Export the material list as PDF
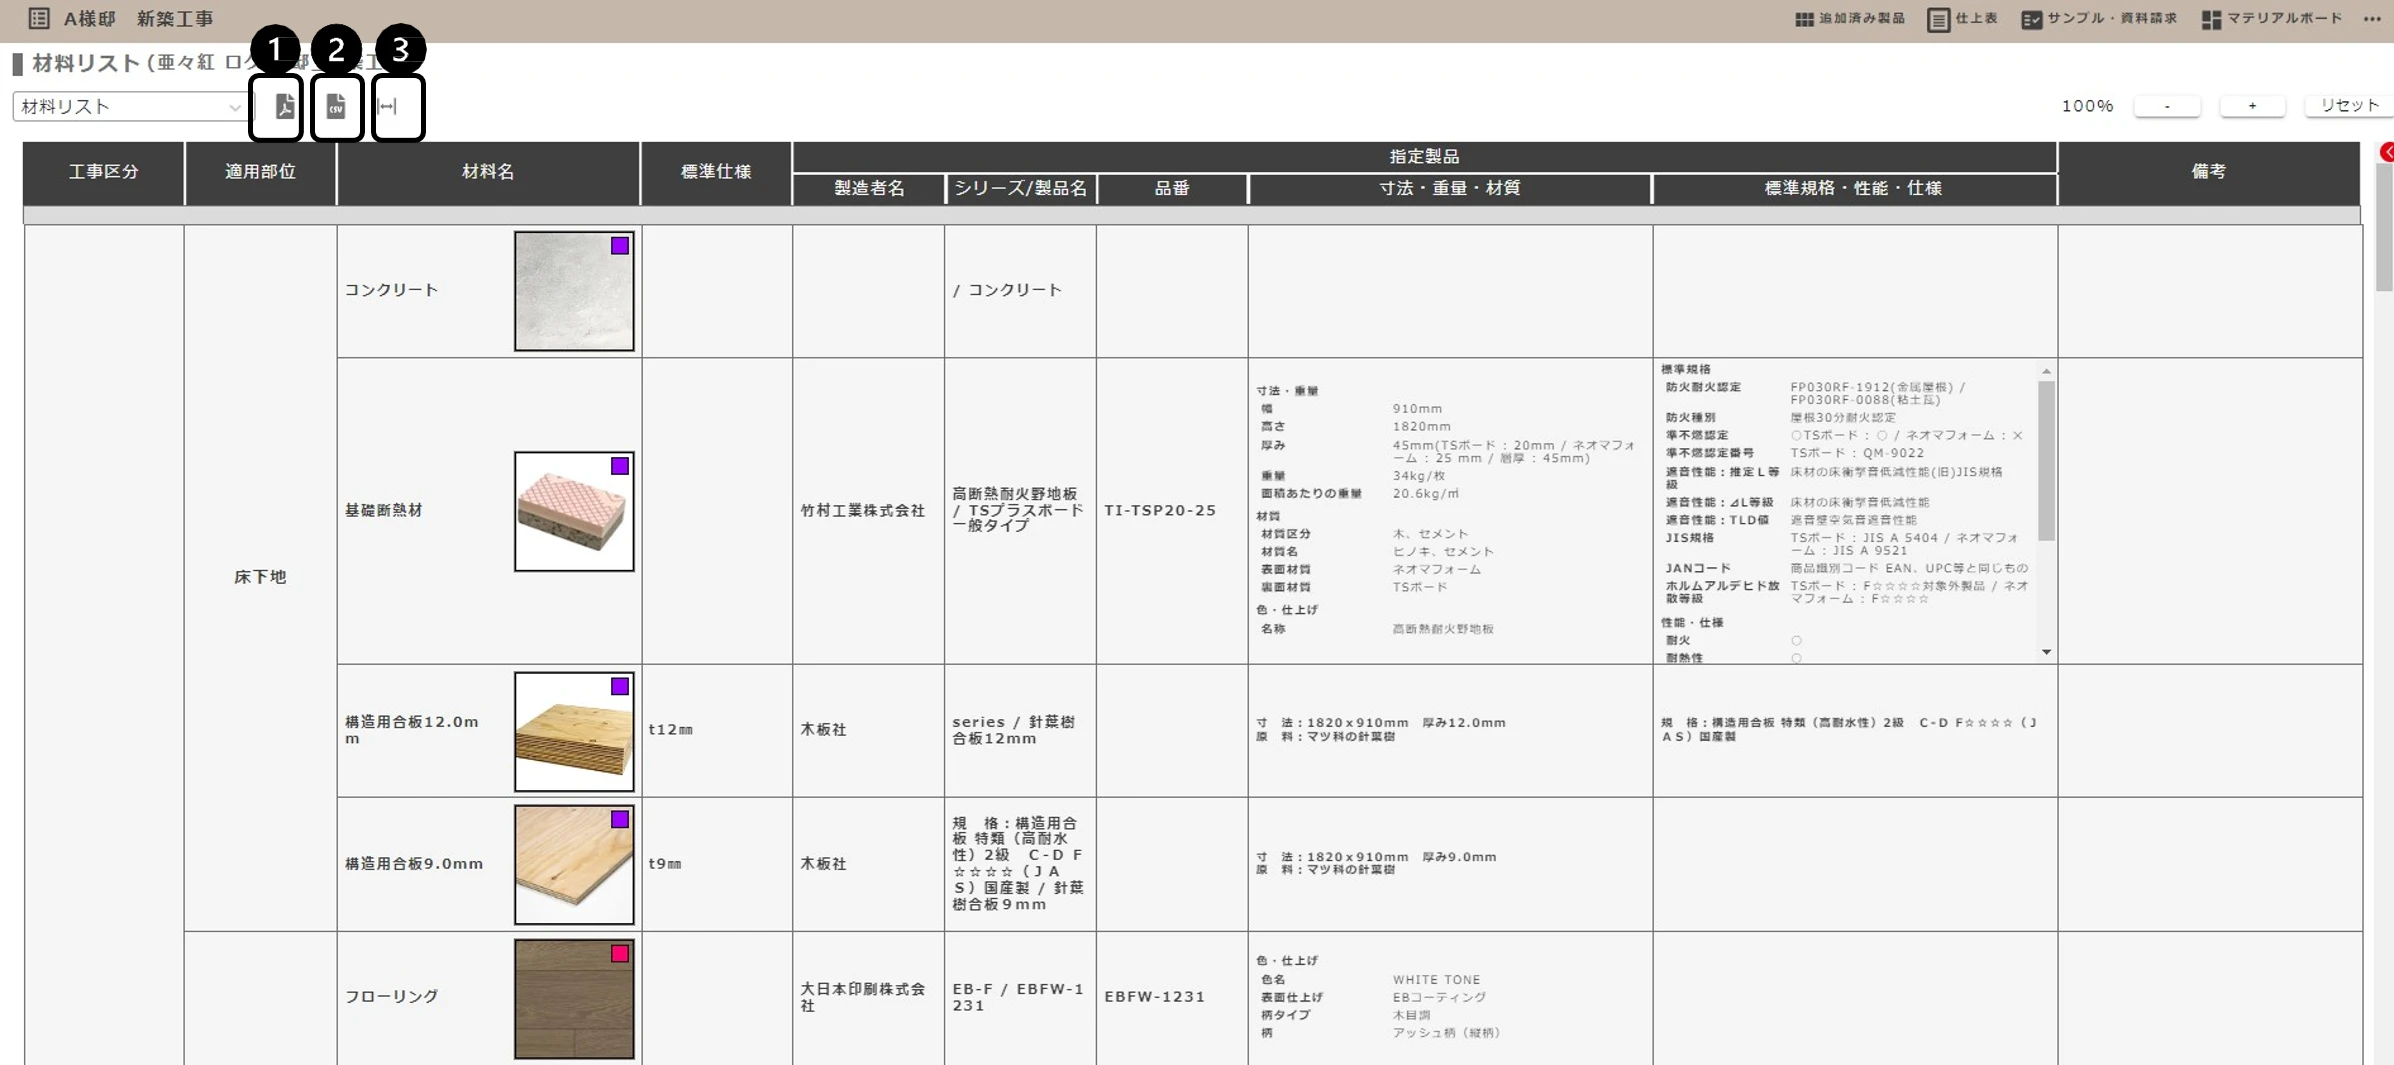Screen dimensions: 2394x1065 pyautogui.click(x=284, y=107)
